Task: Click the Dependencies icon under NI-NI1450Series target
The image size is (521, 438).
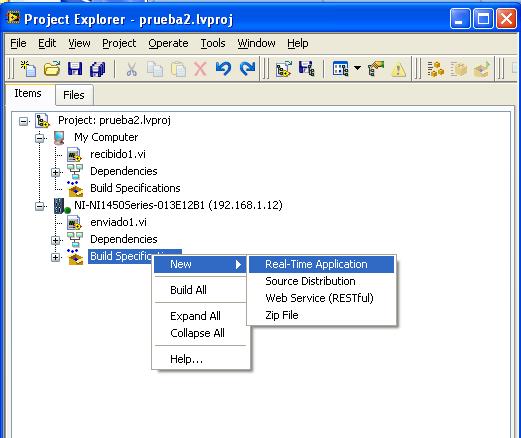Action: [x=75, y=240]
